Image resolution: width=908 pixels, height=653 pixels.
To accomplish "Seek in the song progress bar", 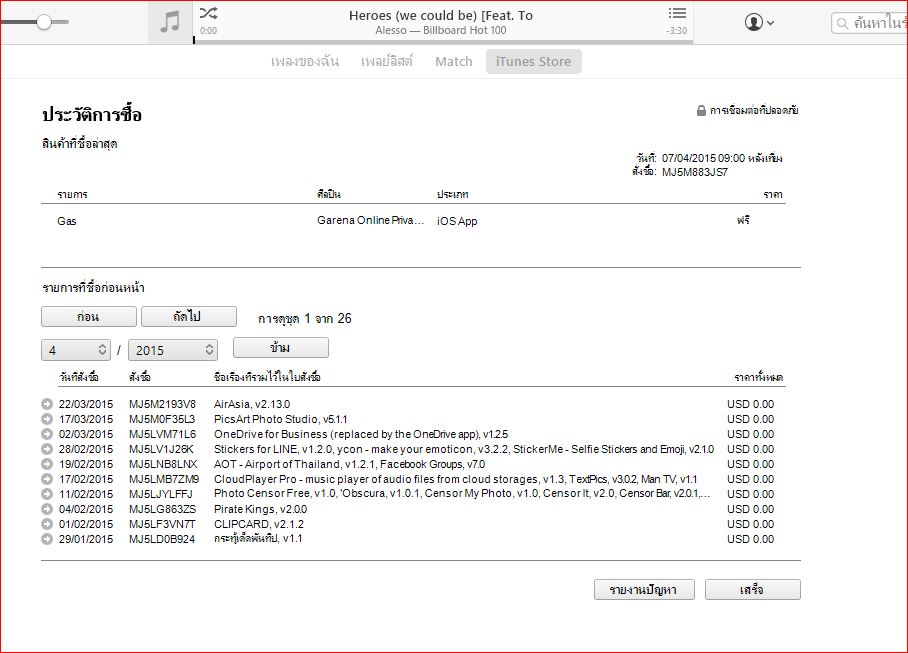I will [x=443, y=42].
